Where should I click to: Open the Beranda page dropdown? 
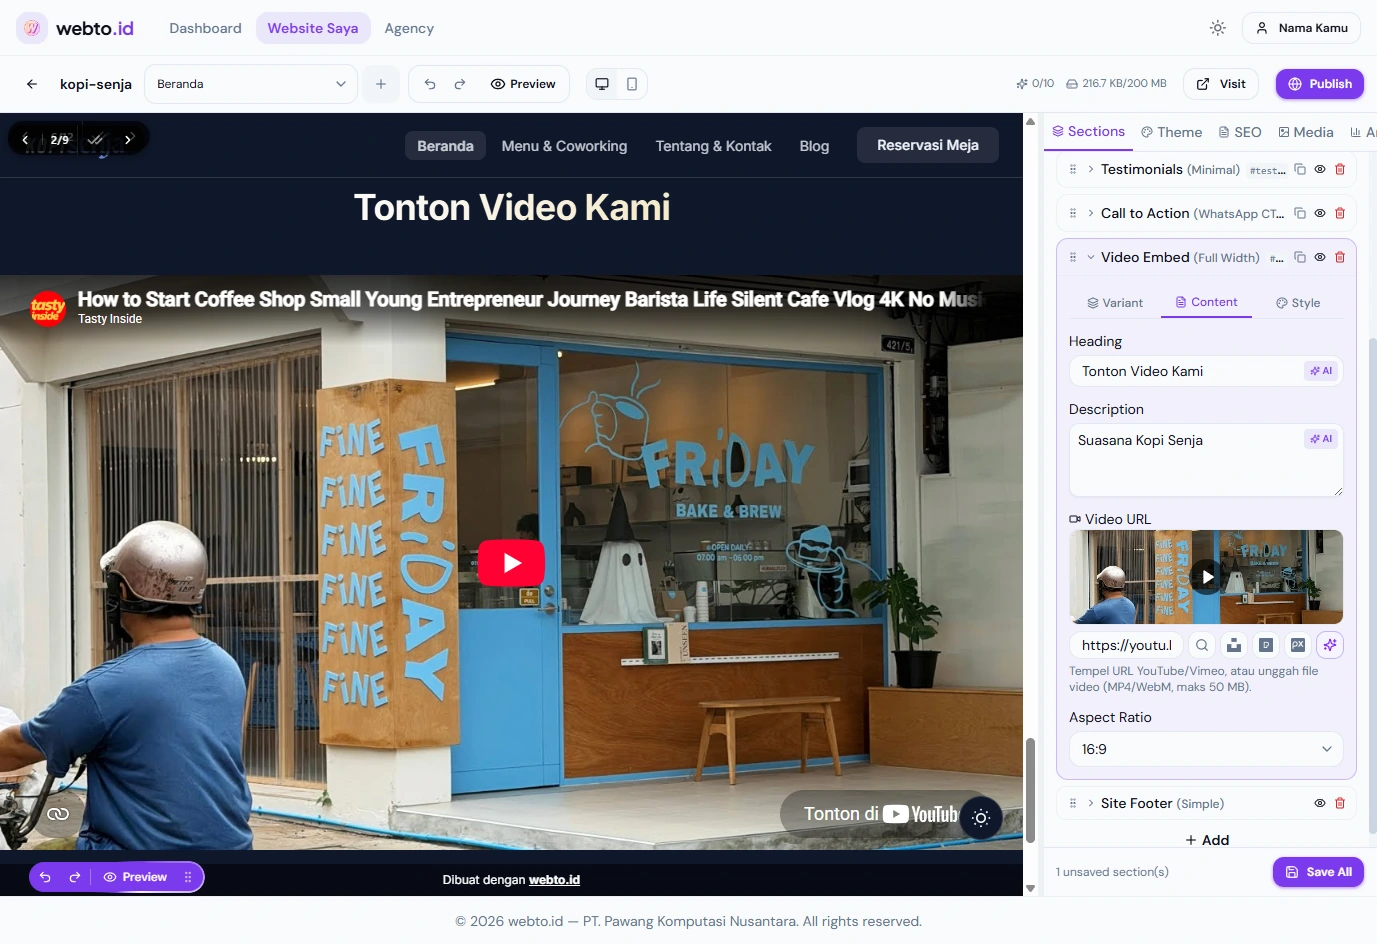point(251,84)
